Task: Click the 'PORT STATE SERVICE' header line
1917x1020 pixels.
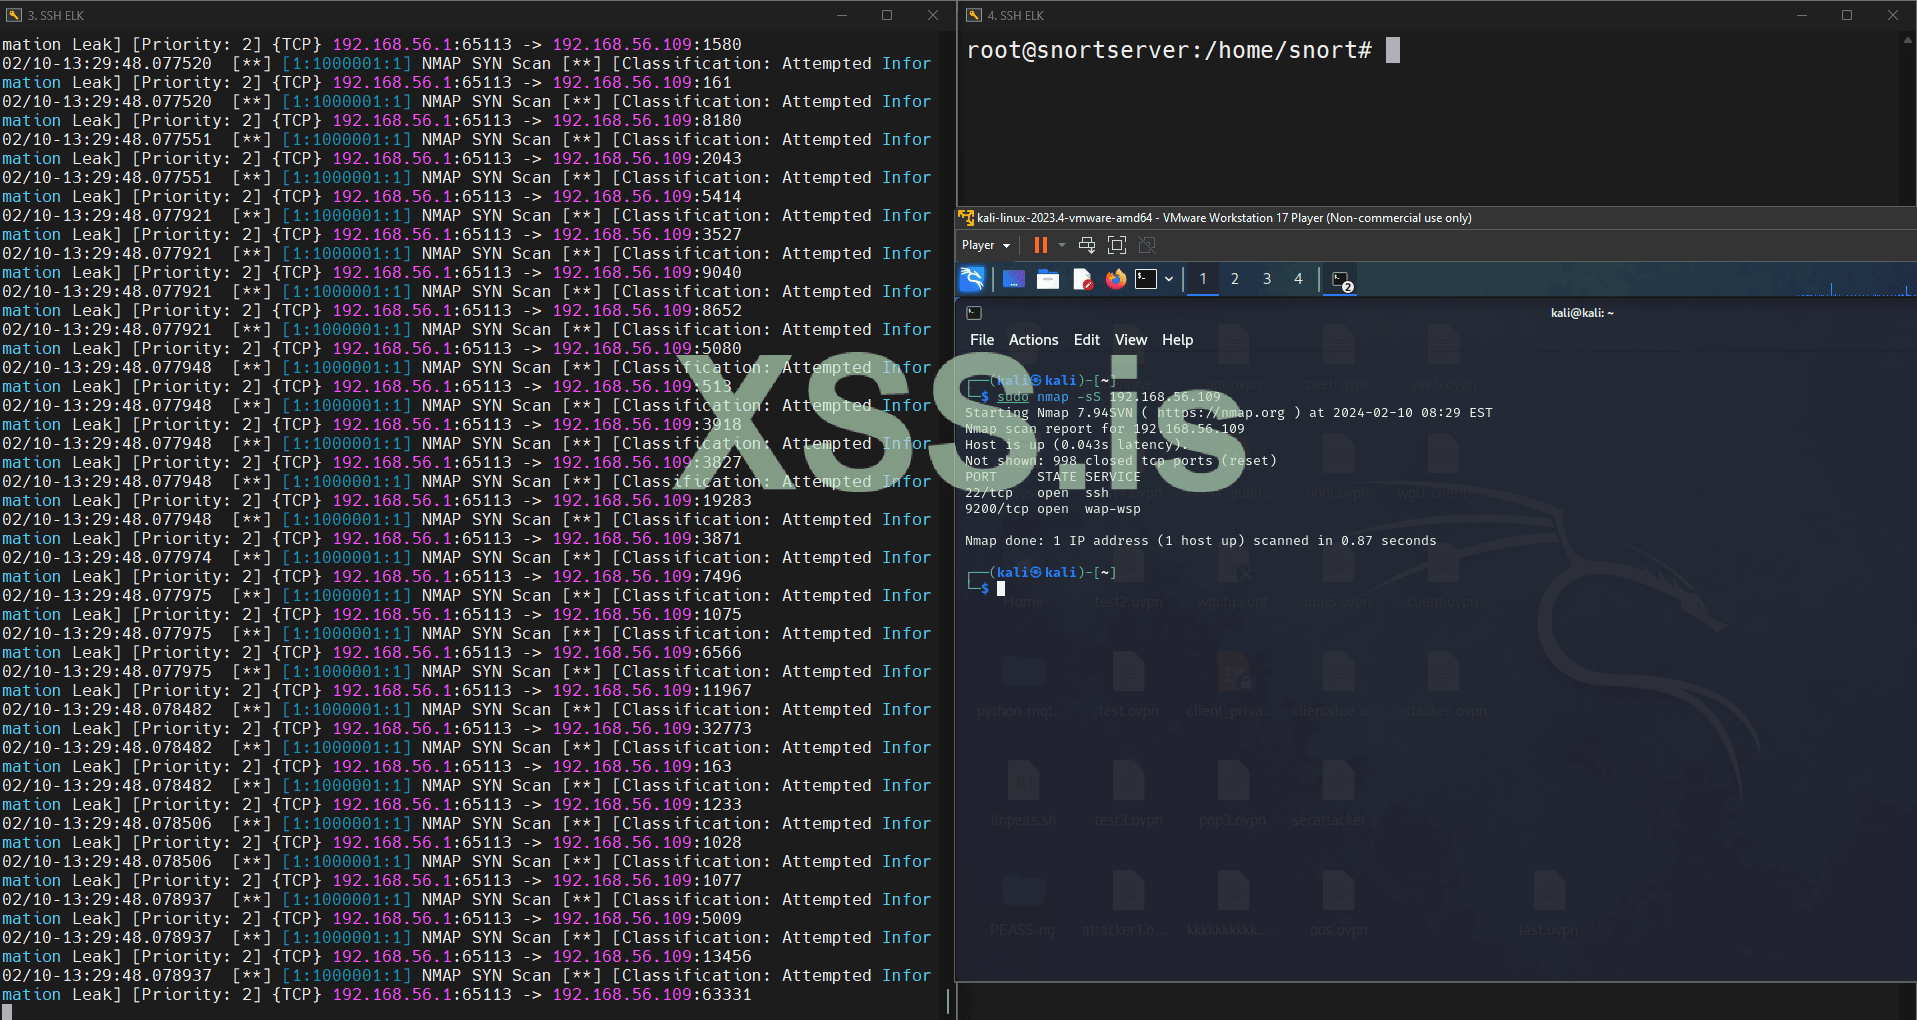Action: point(1053,477)
